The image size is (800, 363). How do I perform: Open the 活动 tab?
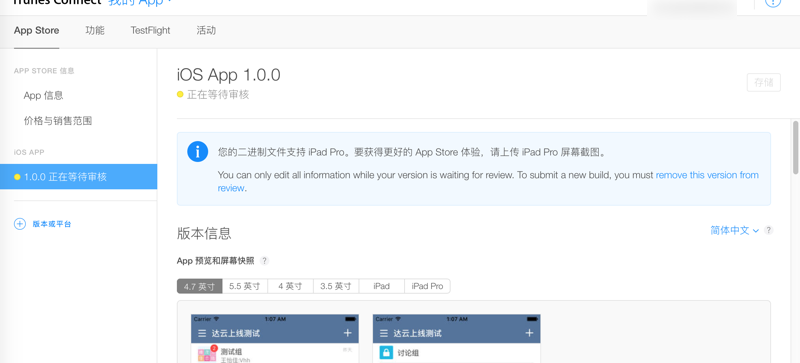pos(206,31)
